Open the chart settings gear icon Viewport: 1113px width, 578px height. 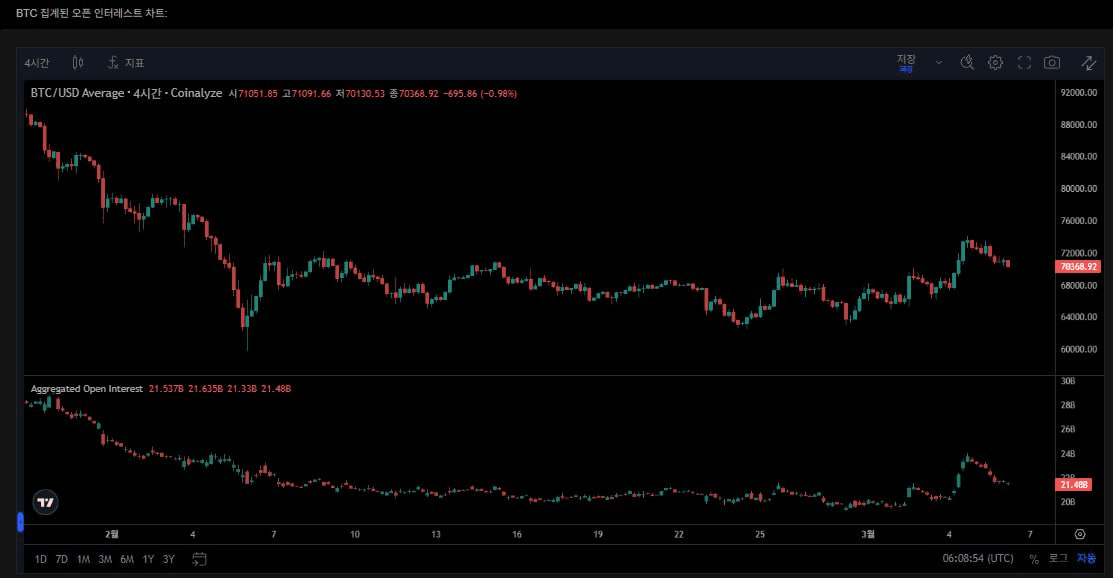click(x=995, y=62)
